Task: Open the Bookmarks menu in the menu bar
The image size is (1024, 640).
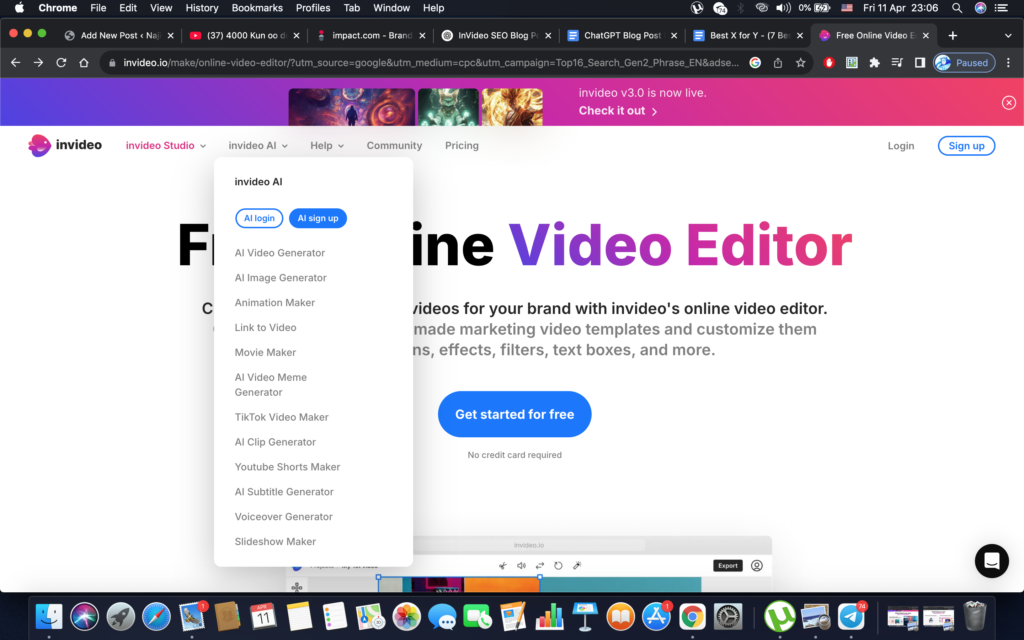Action: [256, 8]
